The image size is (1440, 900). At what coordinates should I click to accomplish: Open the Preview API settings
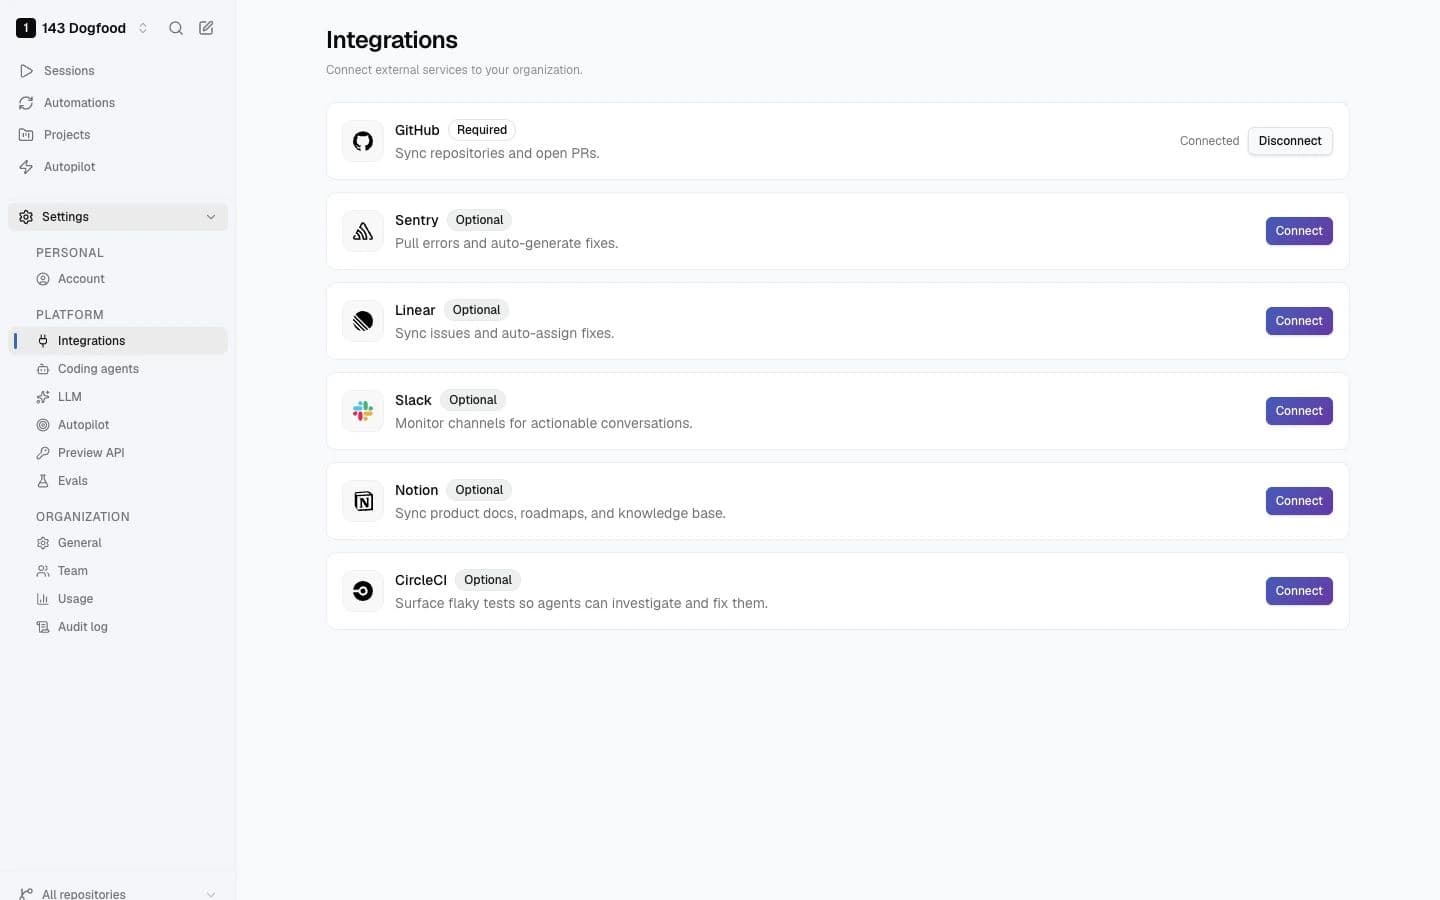point(118,453)
